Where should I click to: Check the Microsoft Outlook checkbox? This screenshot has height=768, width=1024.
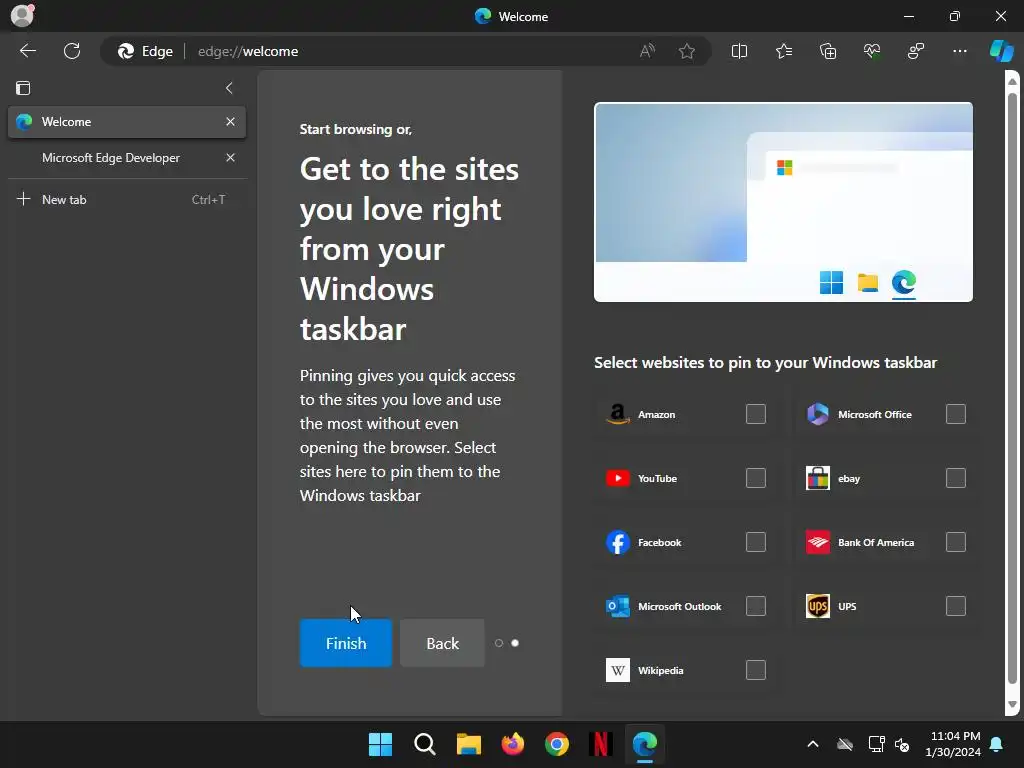coord(756,606)
